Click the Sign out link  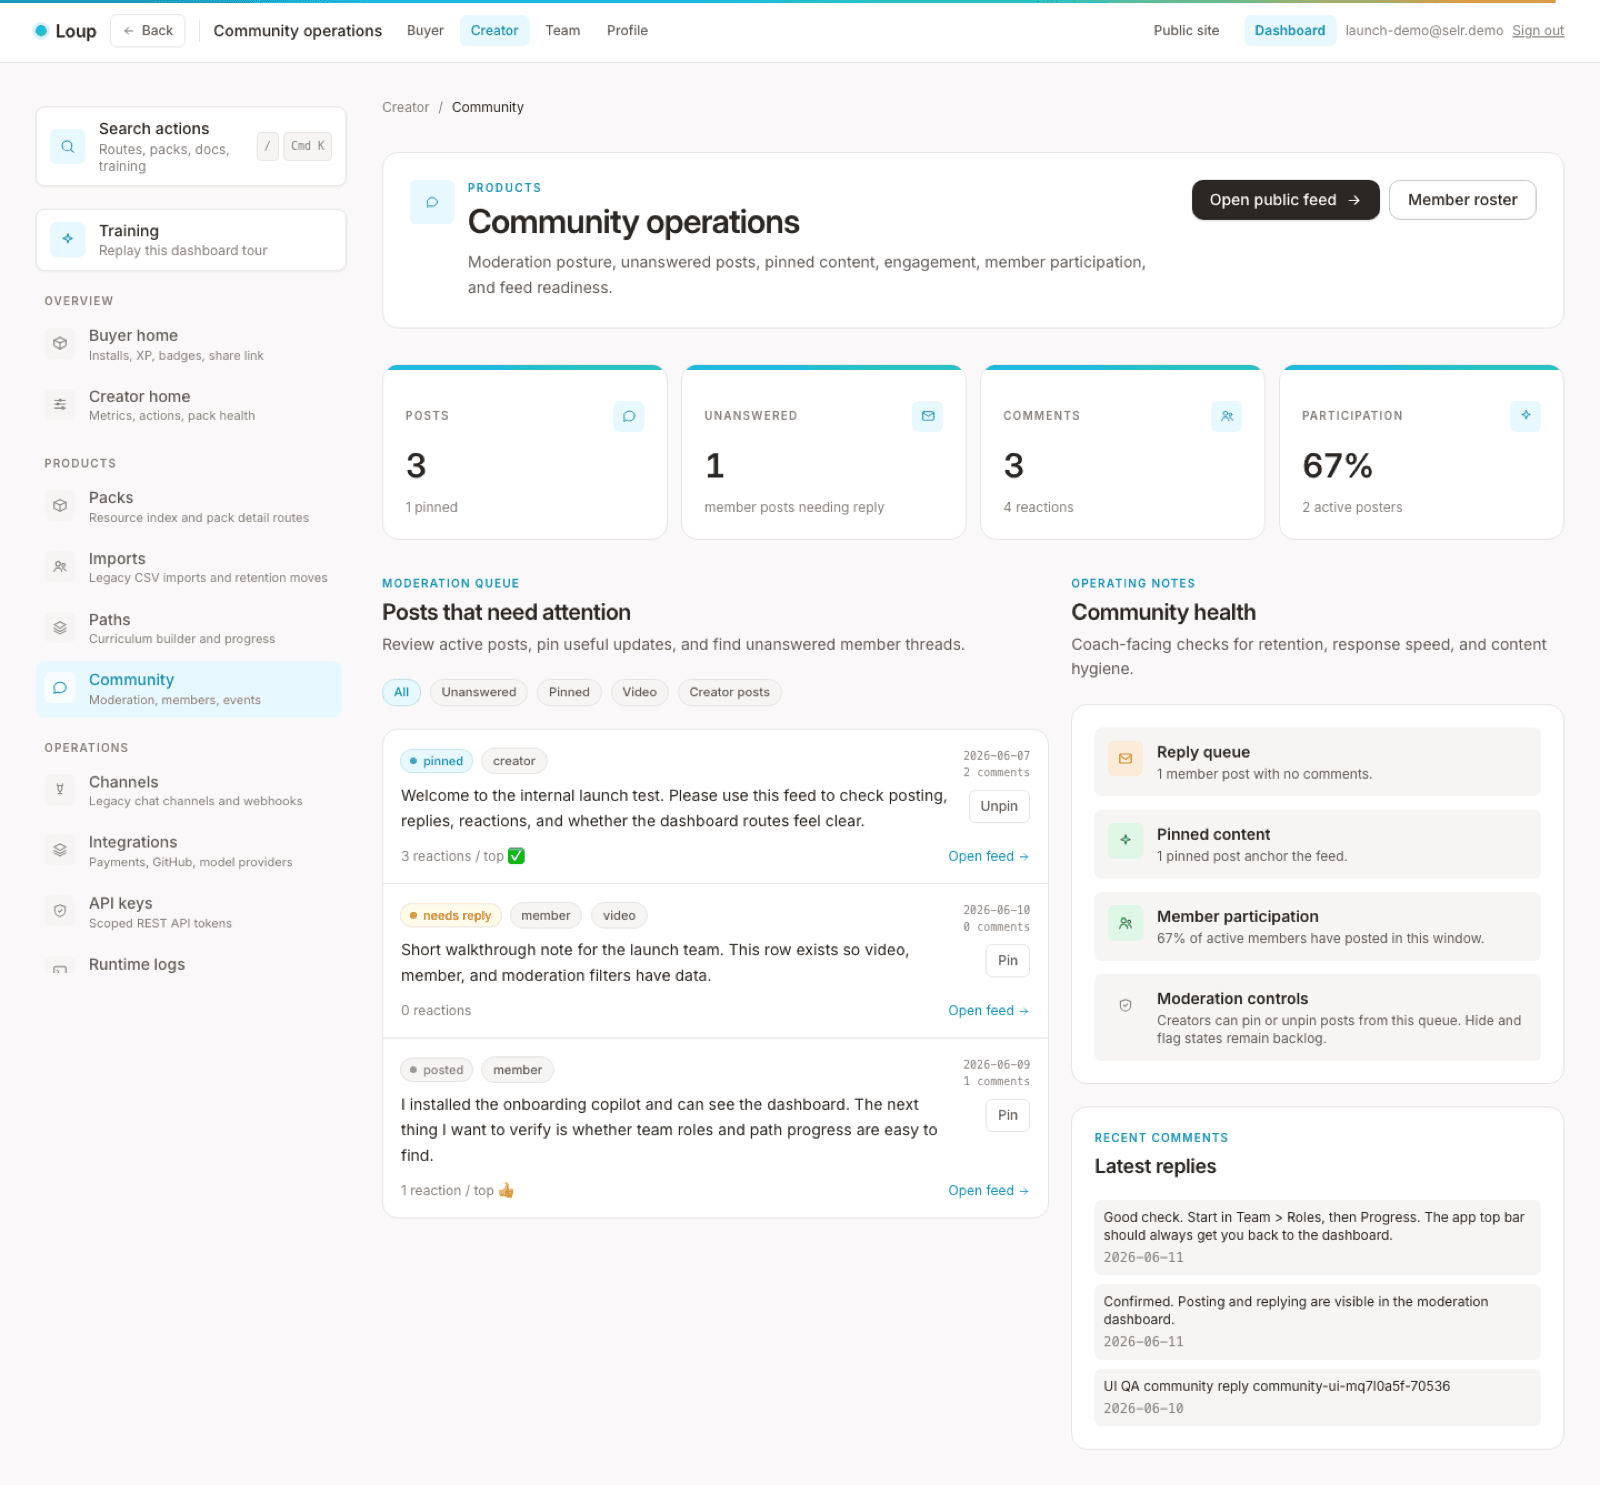(1538, 31)
